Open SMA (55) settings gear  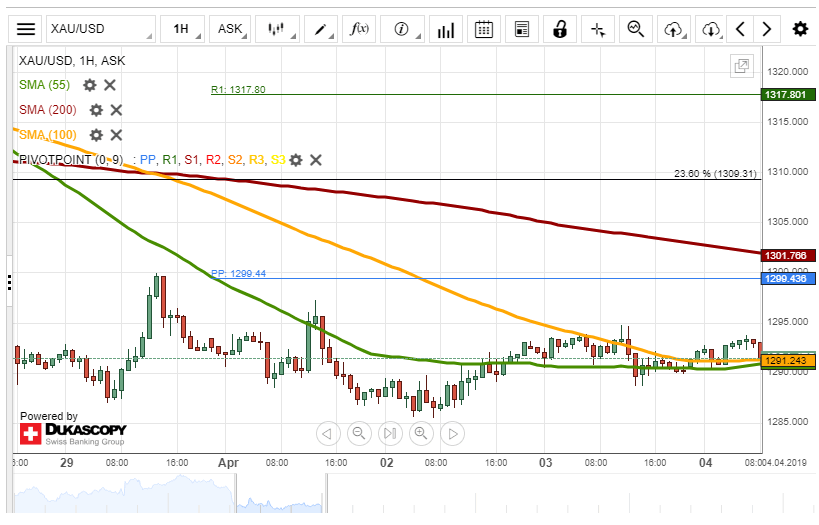[x=90, y=85]
